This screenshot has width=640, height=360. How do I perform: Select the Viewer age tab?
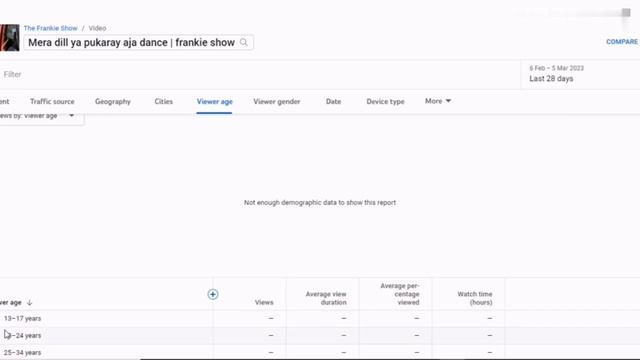tap(215, 102)
